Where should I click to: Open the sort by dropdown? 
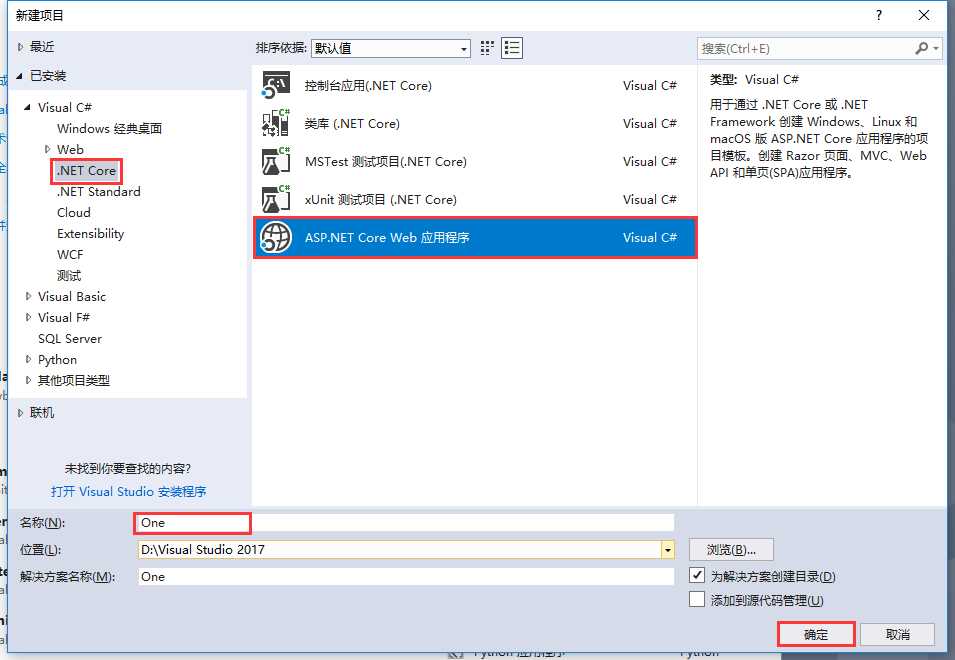(x=390, y=48)
